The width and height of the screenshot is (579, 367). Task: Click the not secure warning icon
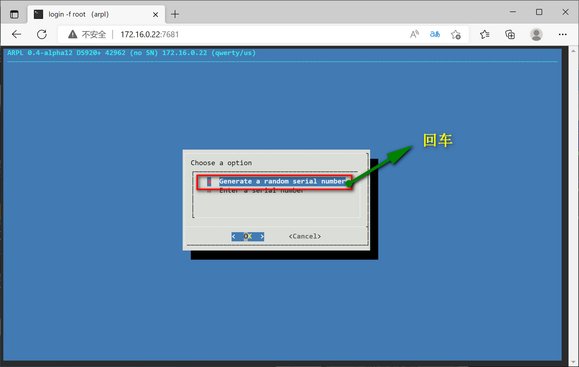[73, 34]
